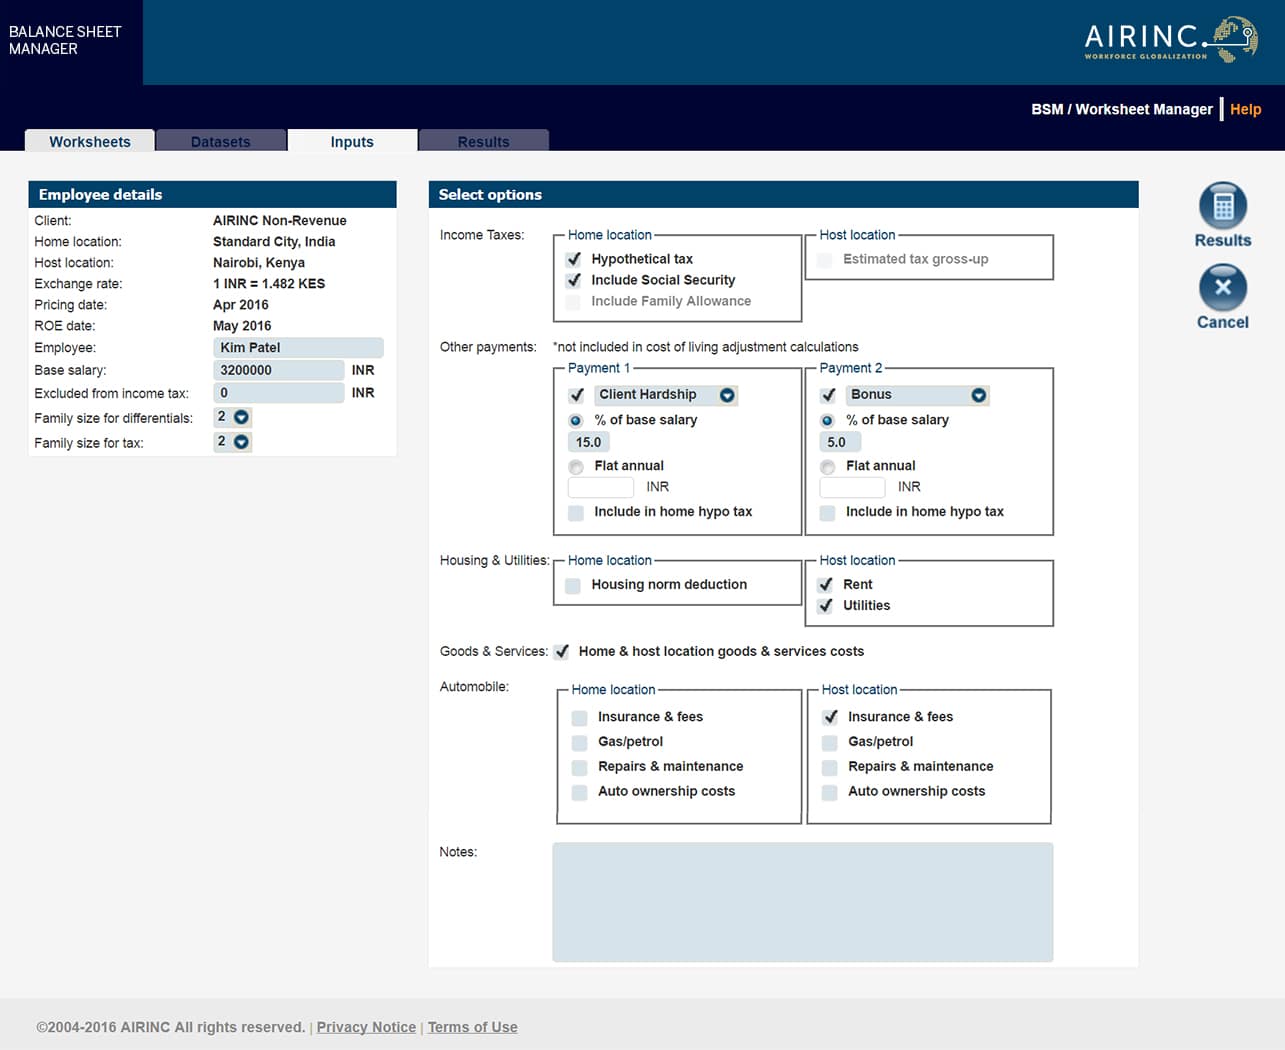Click Payment 2 percentage field 5.0
This screenshot has height=1050, width=1285.
(x=840, y=442)
